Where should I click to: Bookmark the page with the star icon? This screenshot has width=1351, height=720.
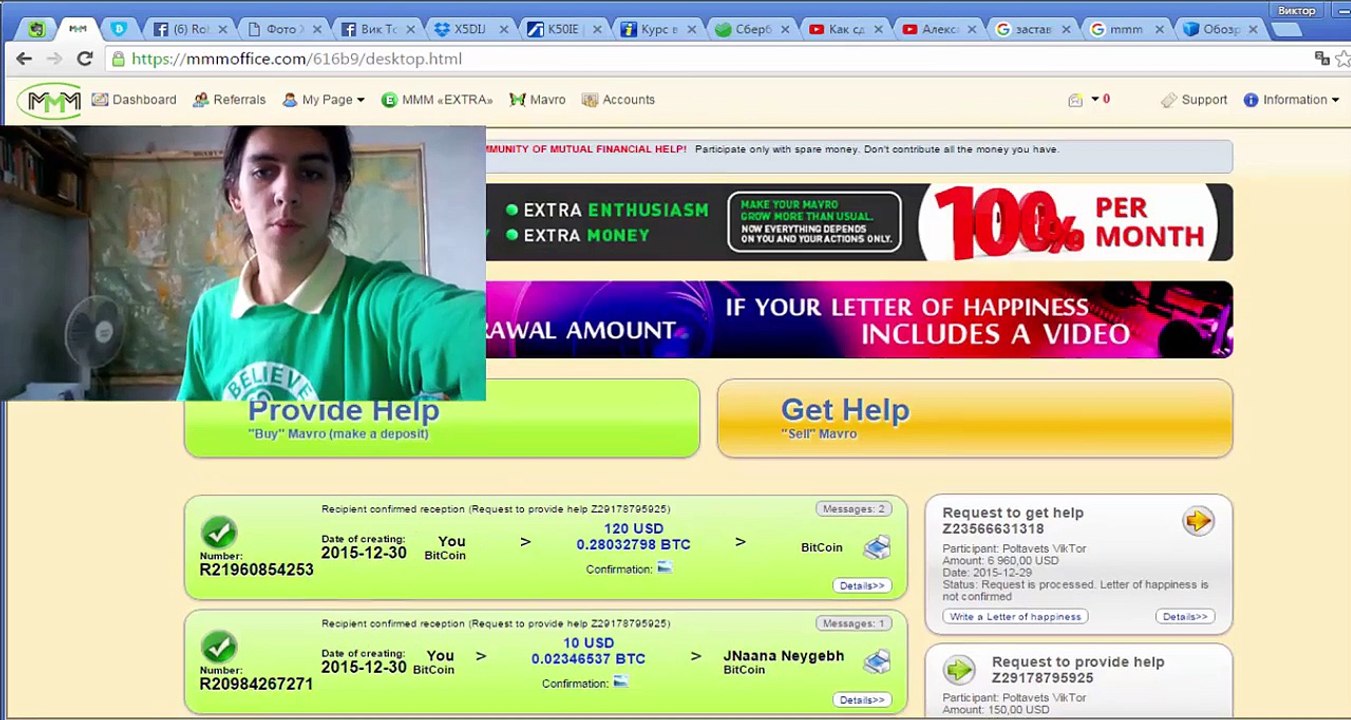point(1342,59)
